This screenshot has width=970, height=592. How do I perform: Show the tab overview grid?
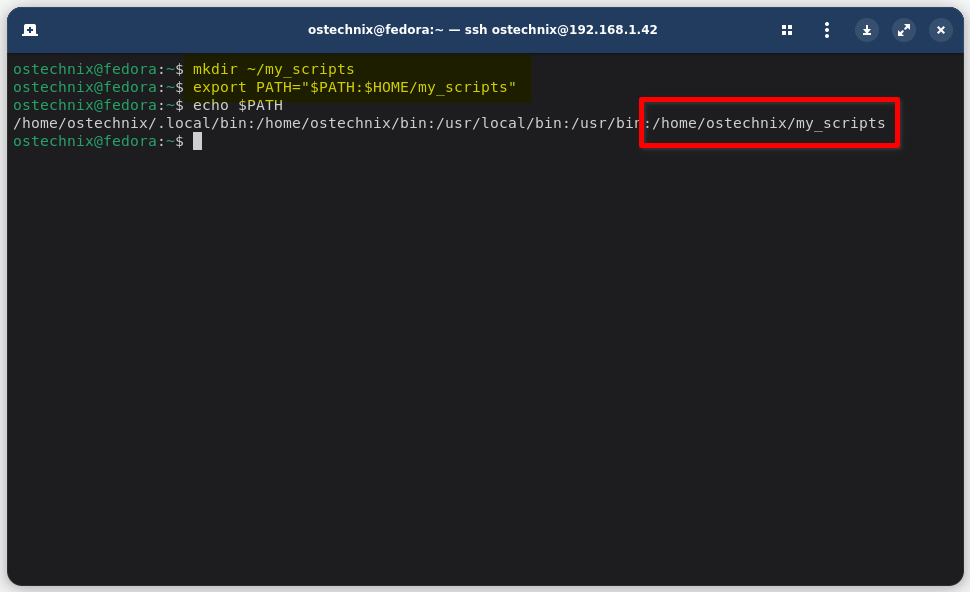[x=787, y=30]
